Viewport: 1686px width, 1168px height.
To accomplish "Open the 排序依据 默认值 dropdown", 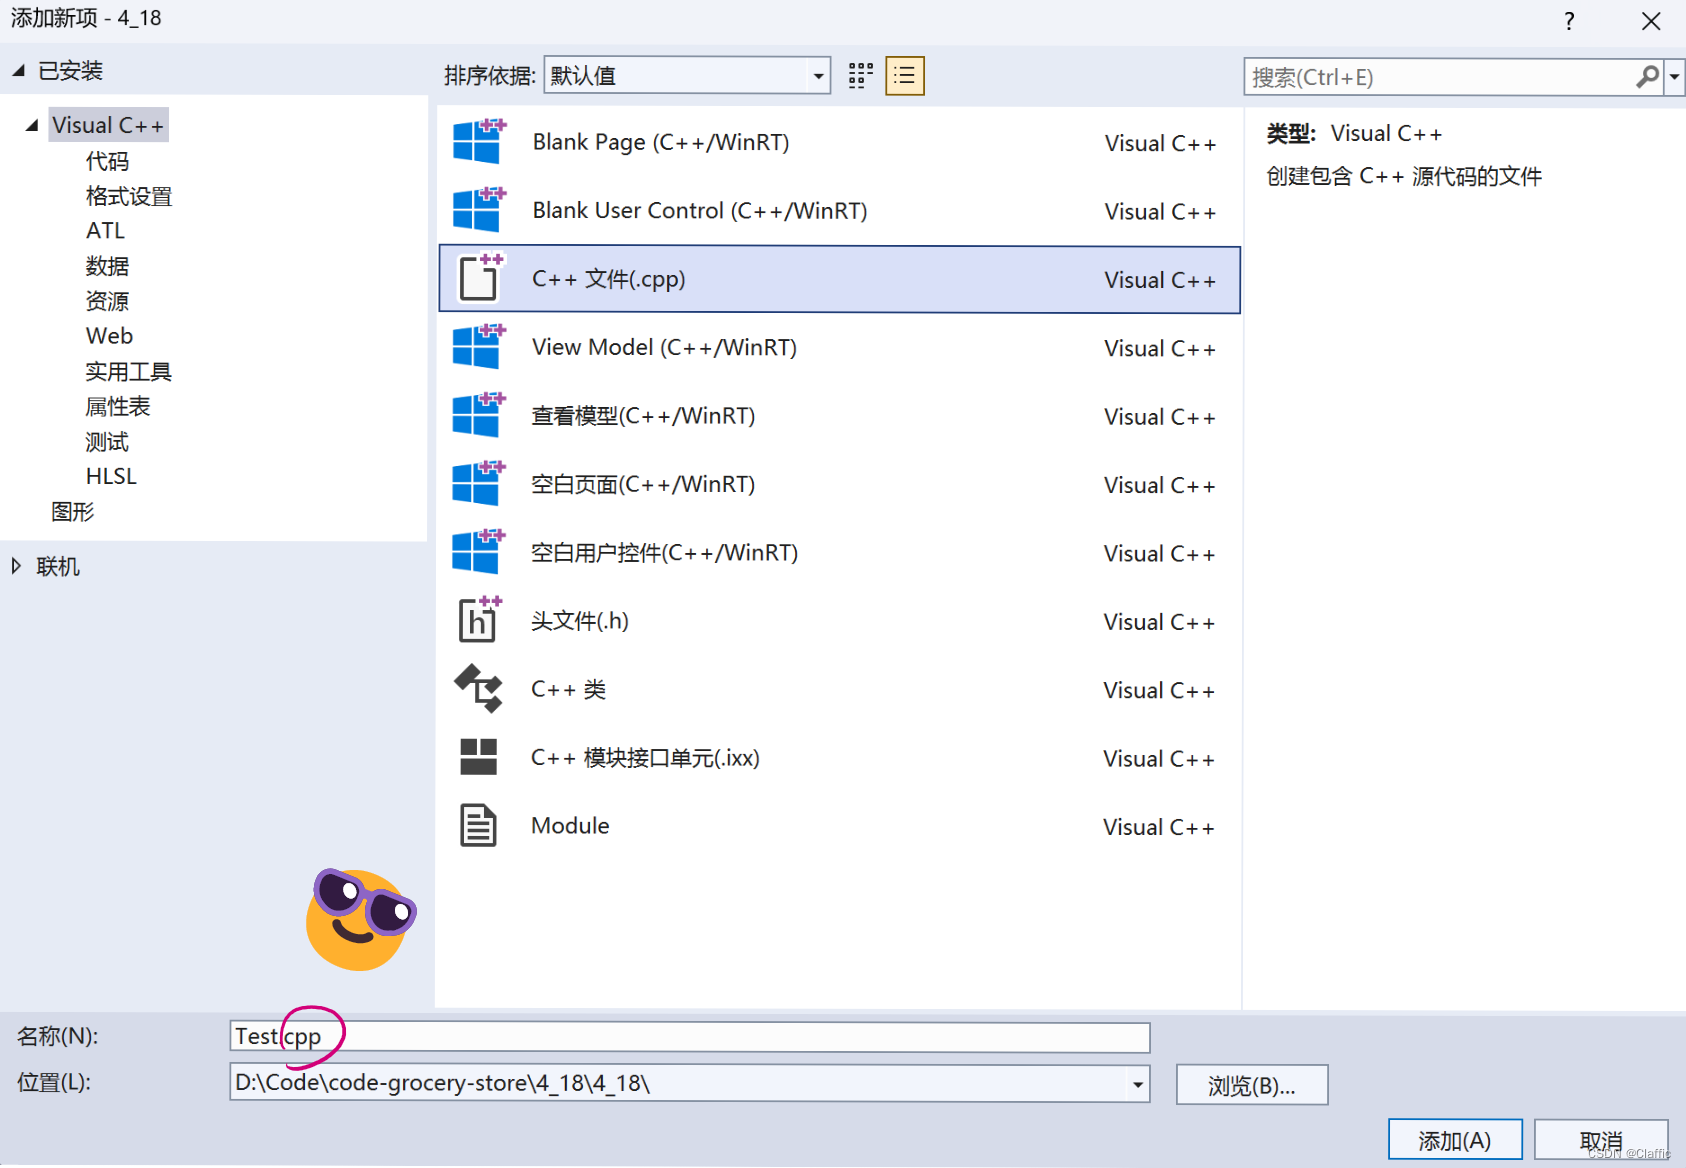I will pos(687,76).
